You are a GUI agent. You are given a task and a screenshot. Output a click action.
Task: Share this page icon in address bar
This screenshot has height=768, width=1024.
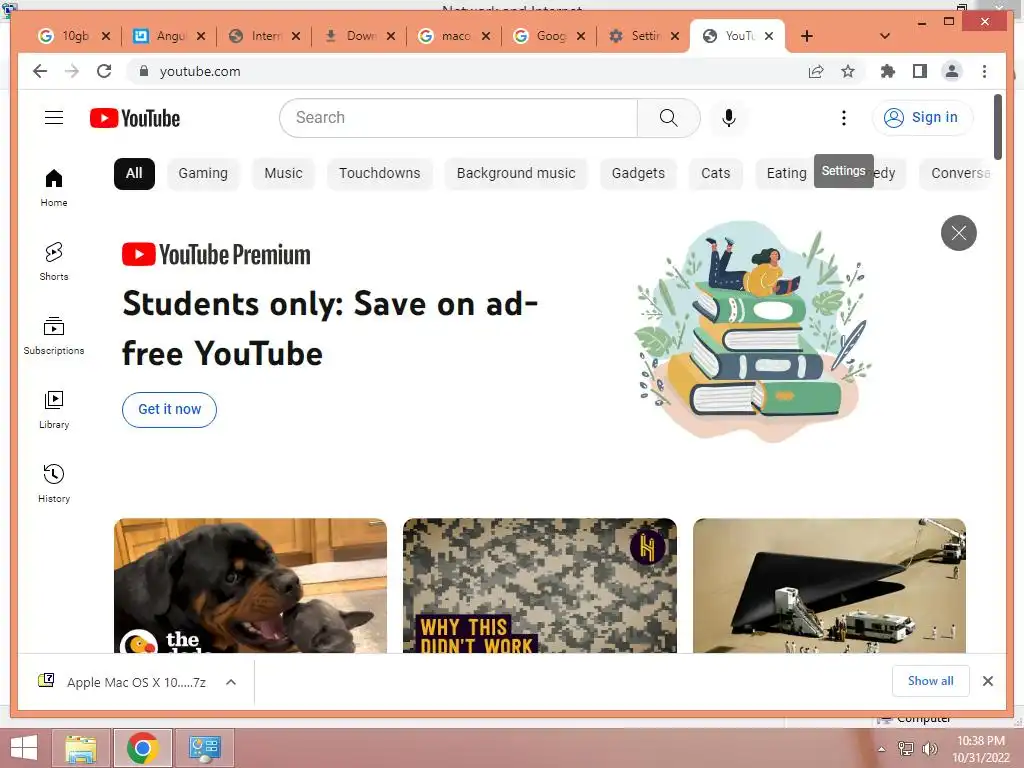816,71
